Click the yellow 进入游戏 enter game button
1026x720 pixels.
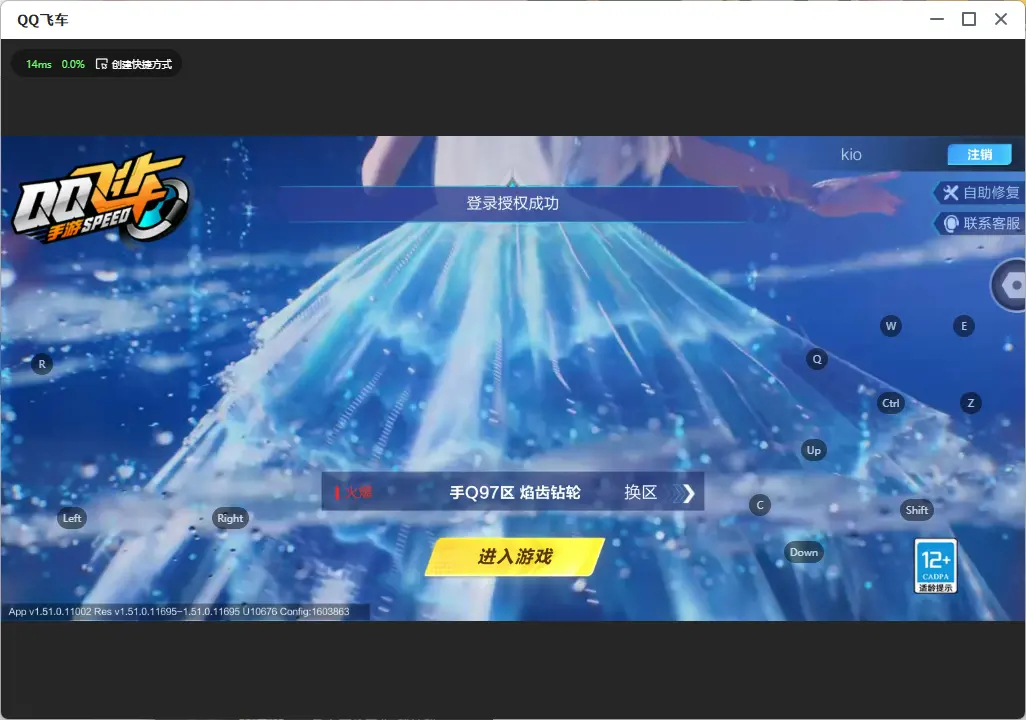tap(515, 556)
